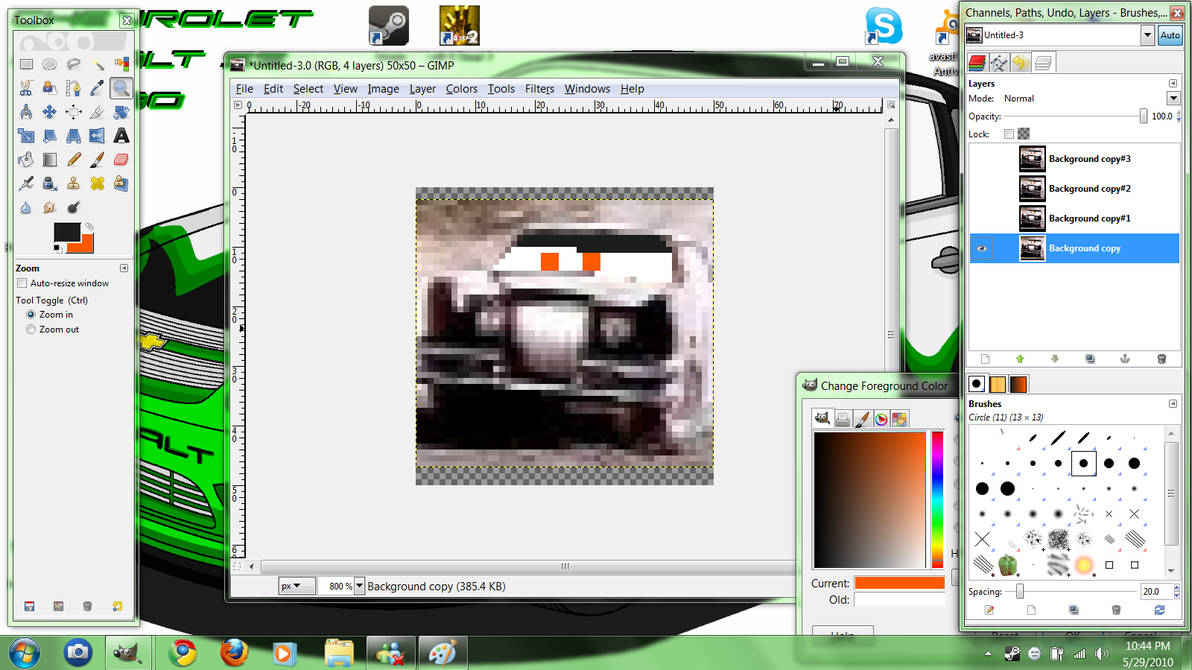Select the Select by Color tool
1192x670 pixels.
pos(121,64)
